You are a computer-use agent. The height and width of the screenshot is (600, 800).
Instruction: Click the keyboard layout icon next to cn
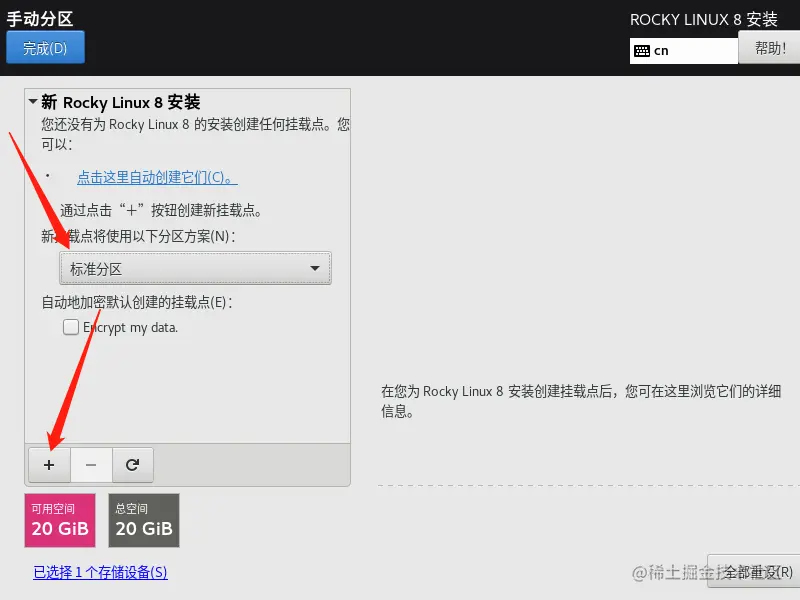tap(641, 51)
